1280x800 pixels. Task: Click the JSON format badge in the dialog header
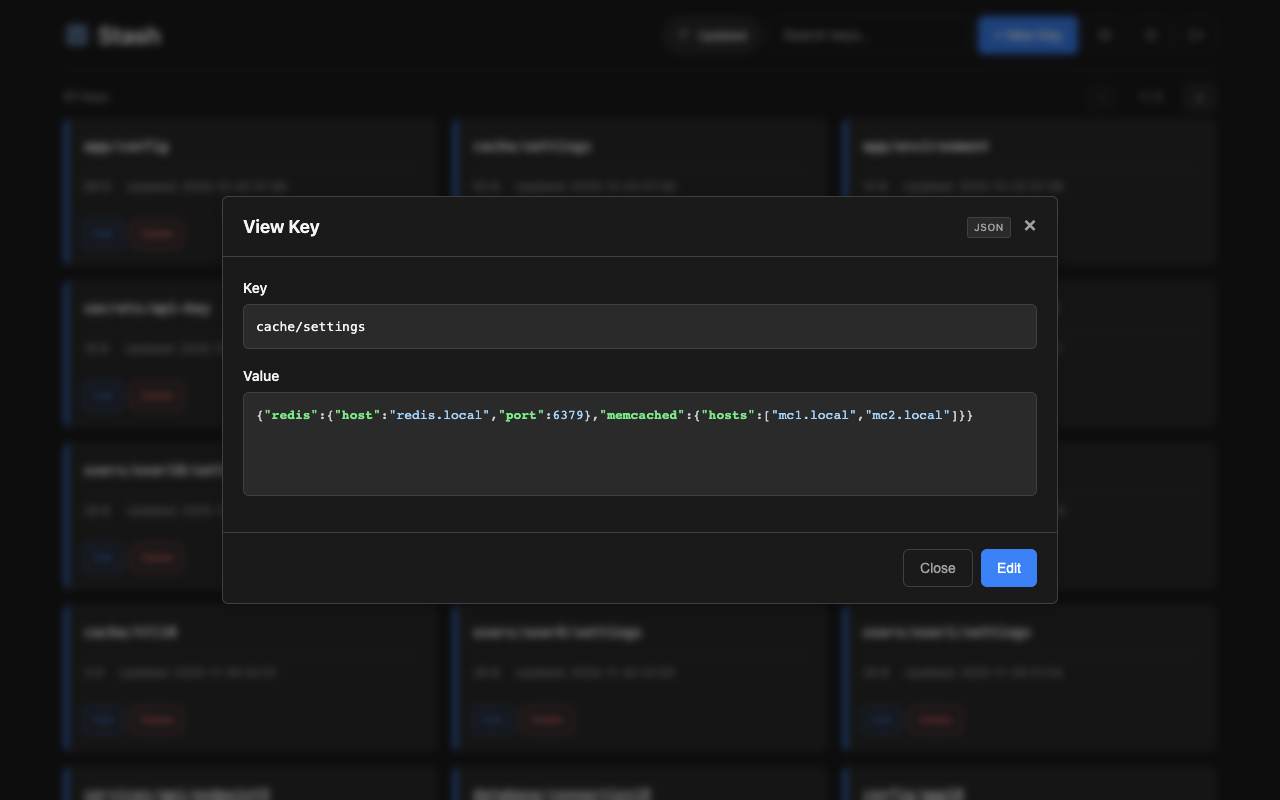(988, 227)
